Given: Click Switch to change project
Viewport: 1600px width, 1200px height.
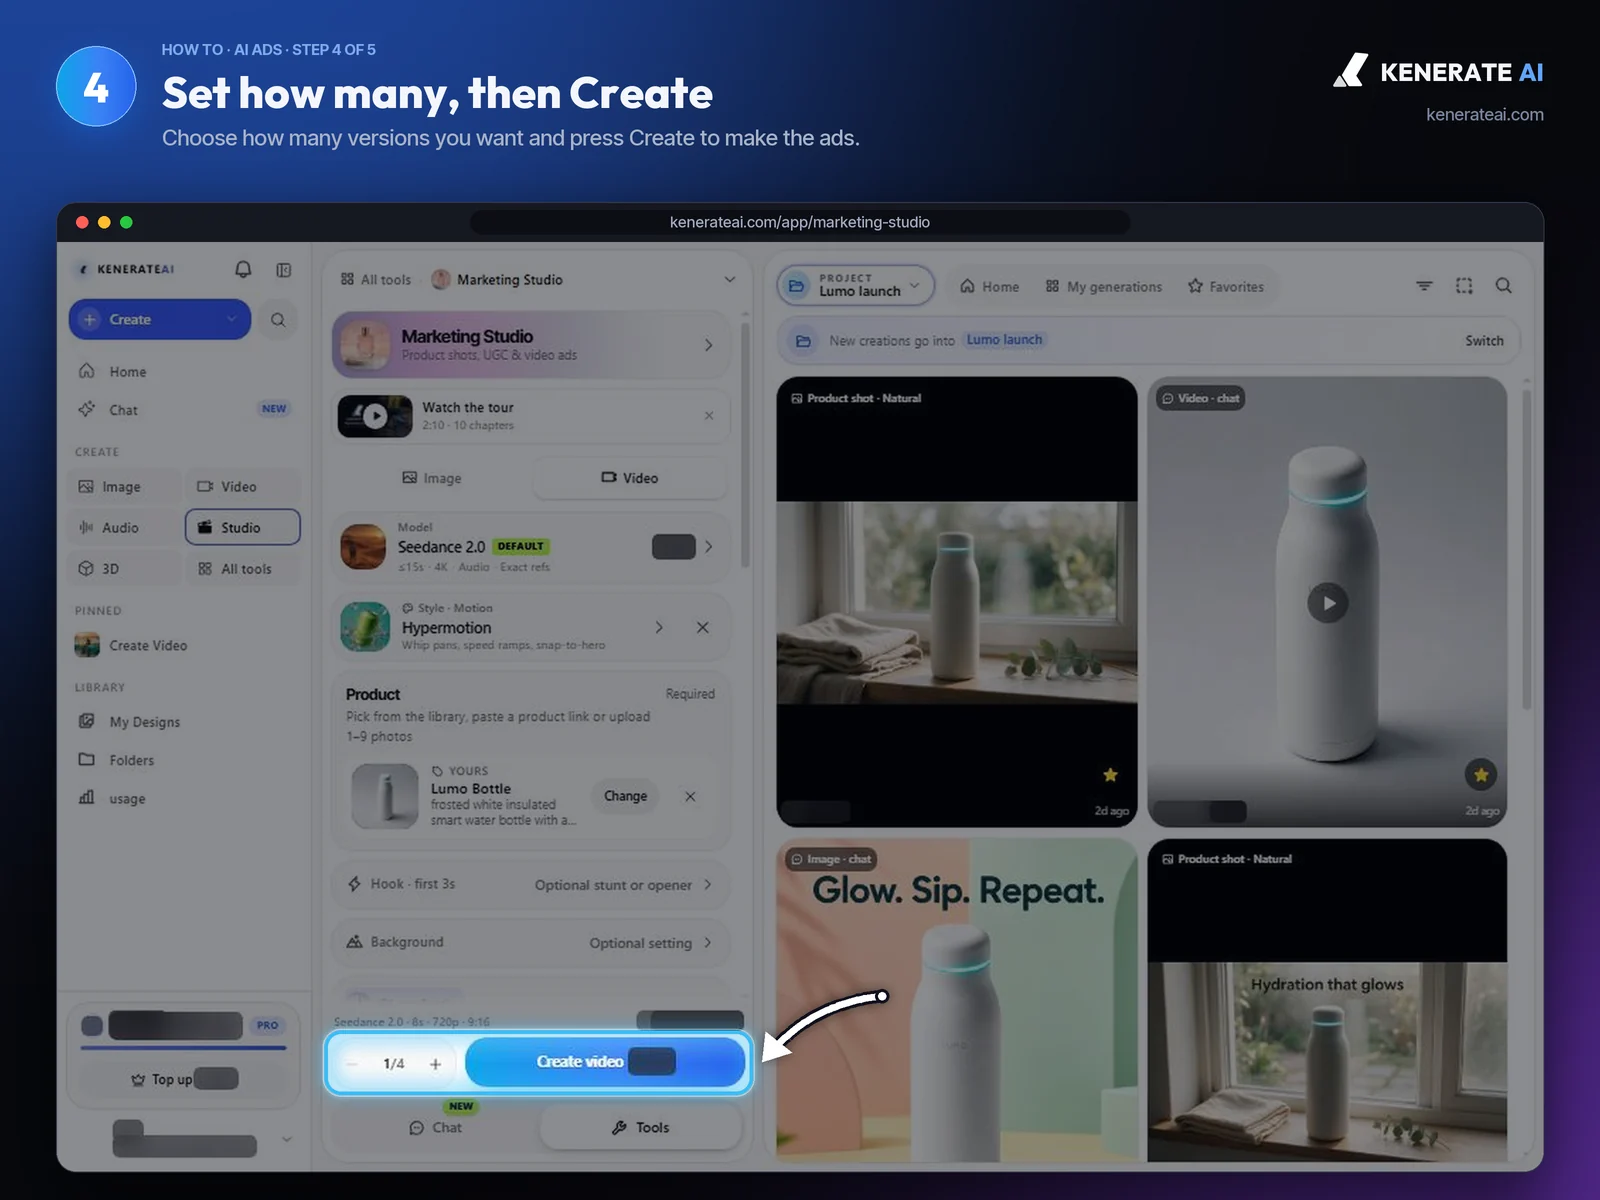Looking at the screenshot, I should pyautogui.click(x=1484, y=341).
